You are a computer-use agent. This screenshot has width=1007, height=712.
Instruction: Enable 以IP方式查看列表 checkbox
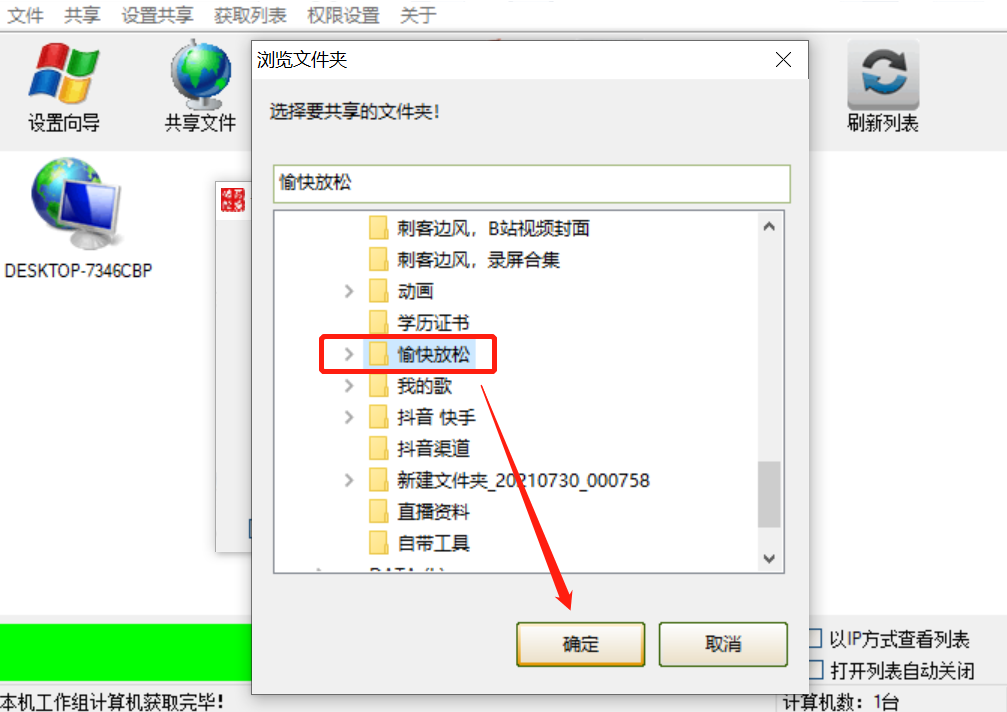pyautogui.click(x=815, y=638)
